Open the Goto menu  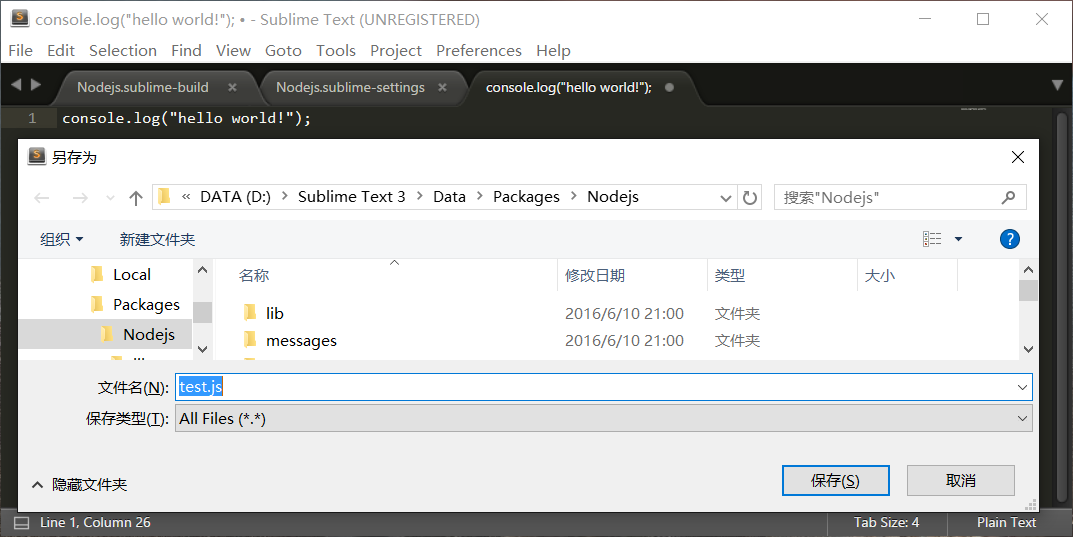click(x=283, y=51)
